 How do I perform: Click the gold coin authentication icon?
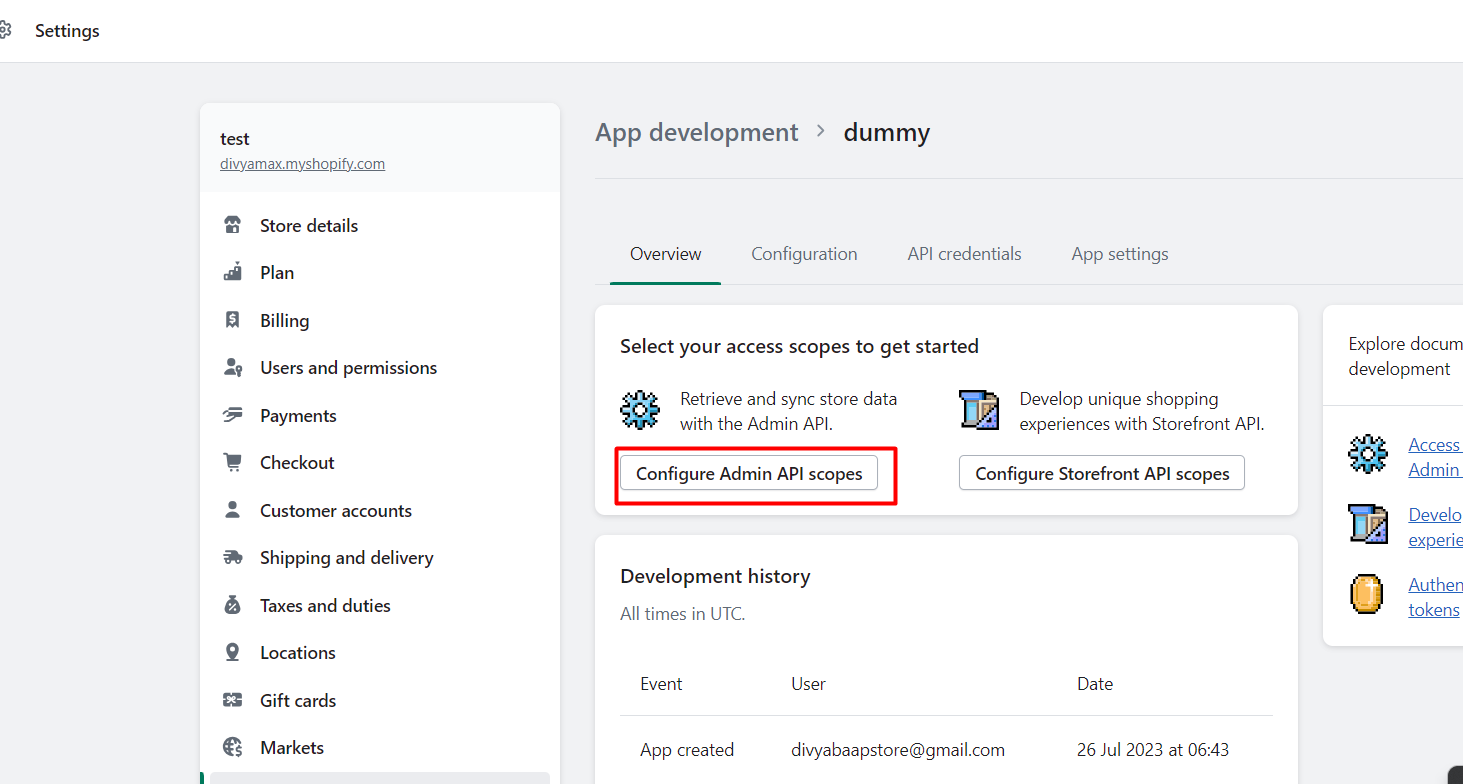coord(1366,594)
